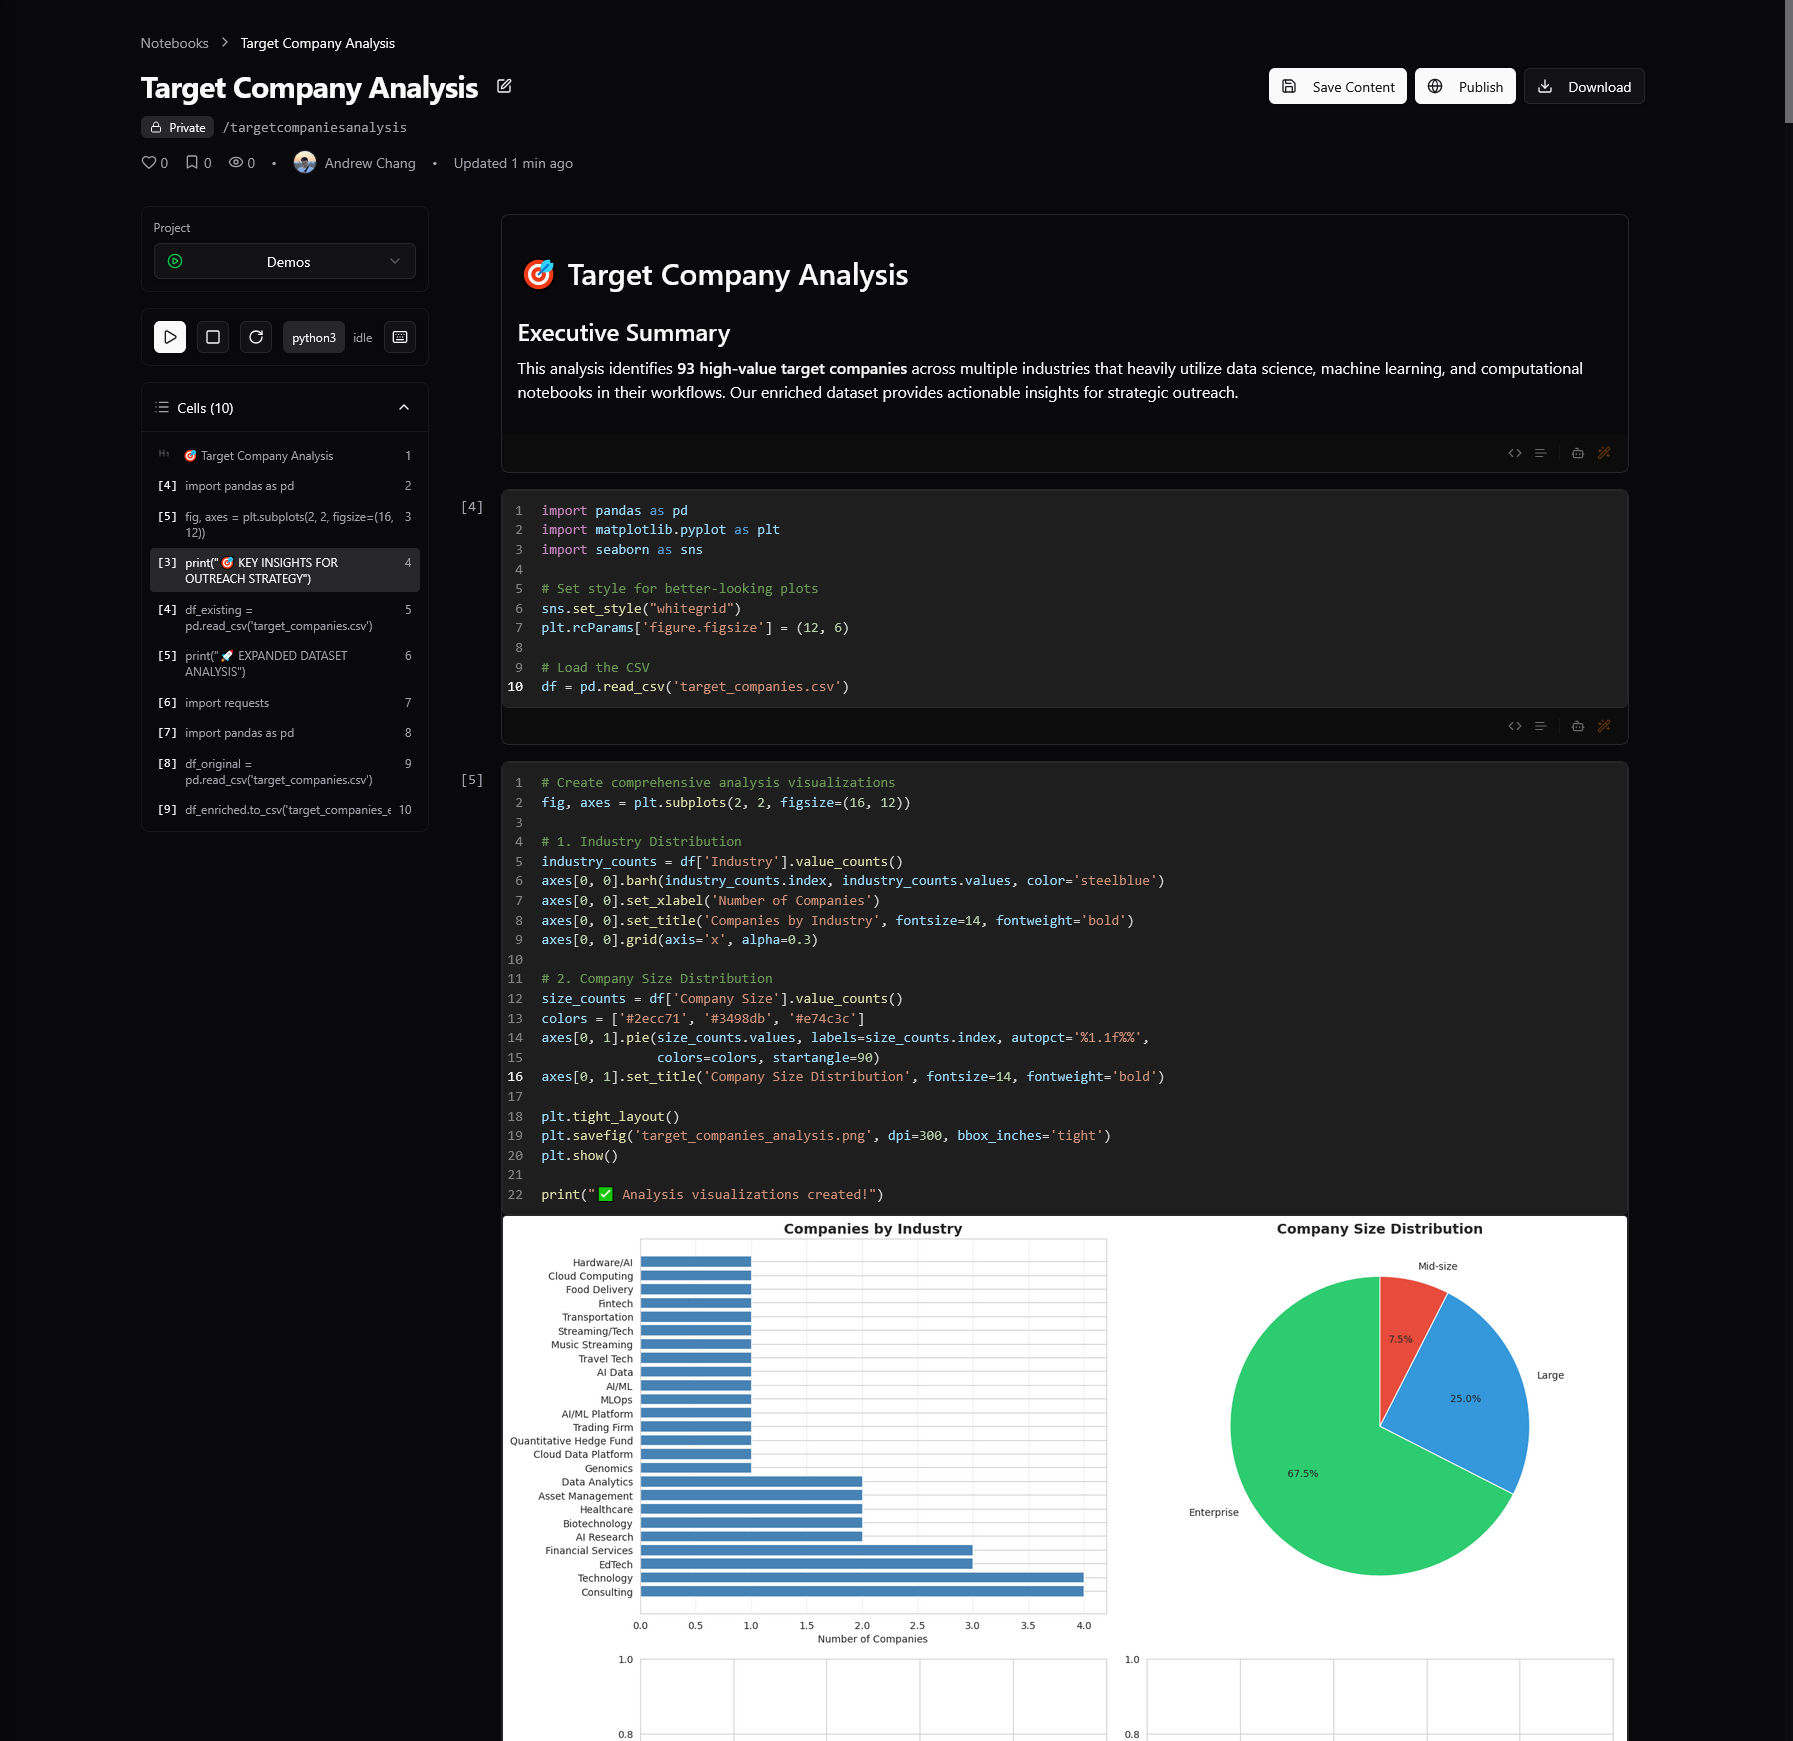Click the Download menu item
Screen dimensions: 1793x1741
pyautogui.click(x=1584, y=86)
